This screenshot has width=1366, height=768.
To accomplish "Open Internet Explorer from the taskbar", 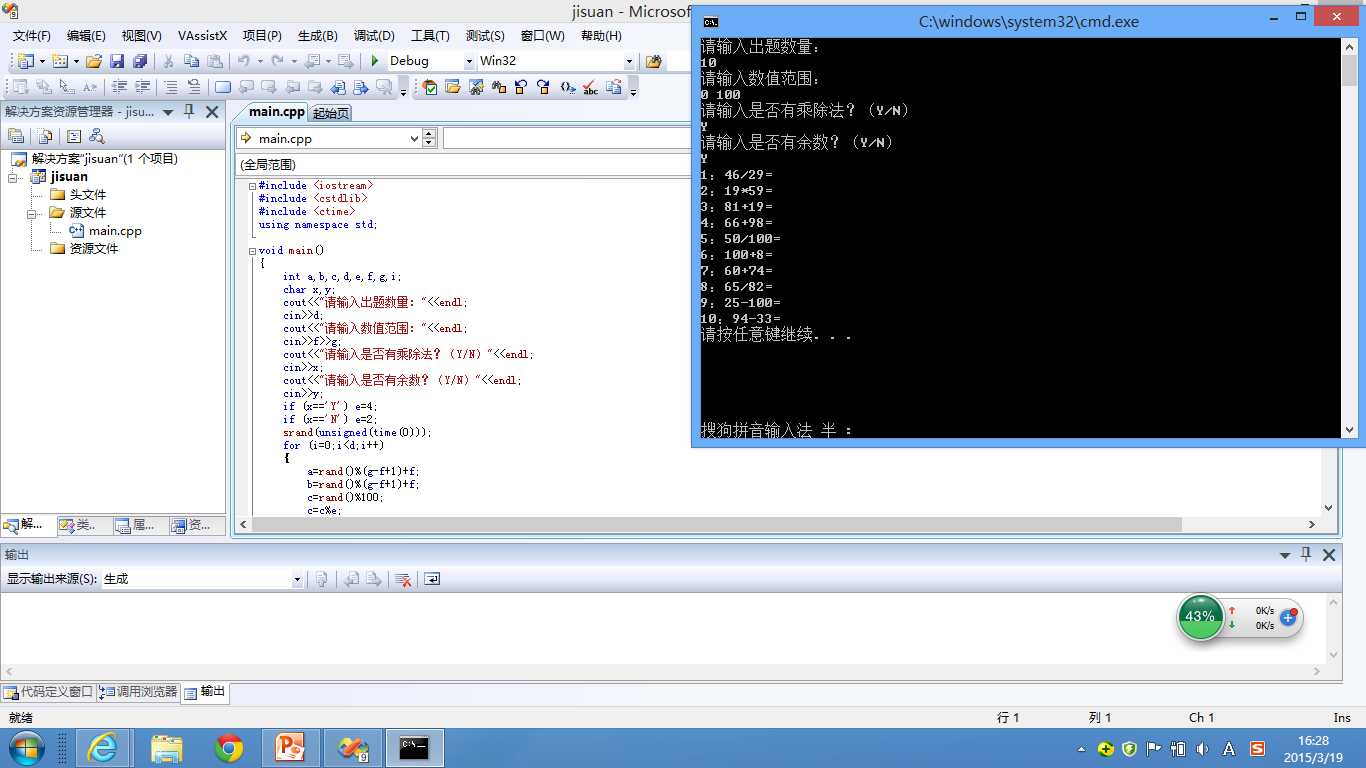I will coord(102,748).
